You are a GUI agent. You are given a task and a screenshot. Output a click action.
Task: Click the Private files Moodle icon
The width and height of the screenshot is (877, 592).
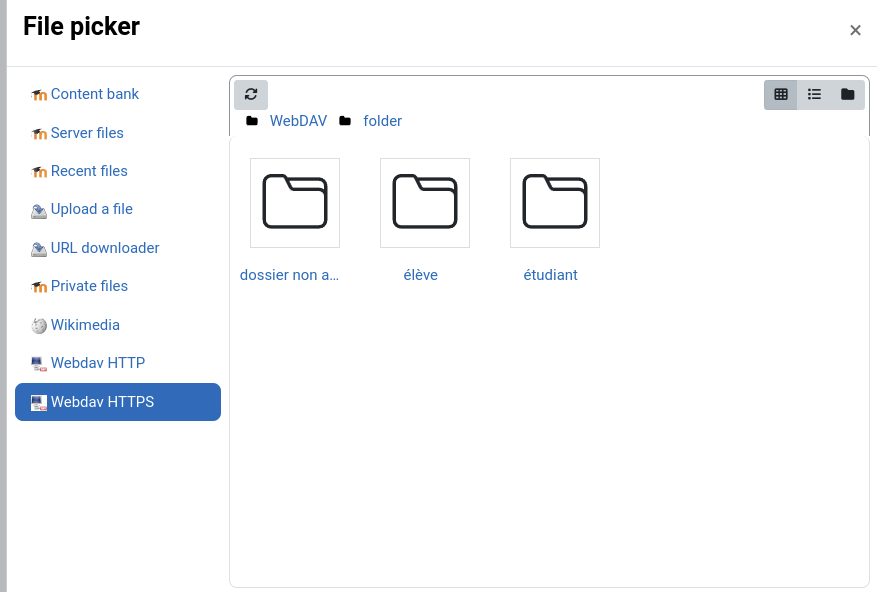[39, 287]
